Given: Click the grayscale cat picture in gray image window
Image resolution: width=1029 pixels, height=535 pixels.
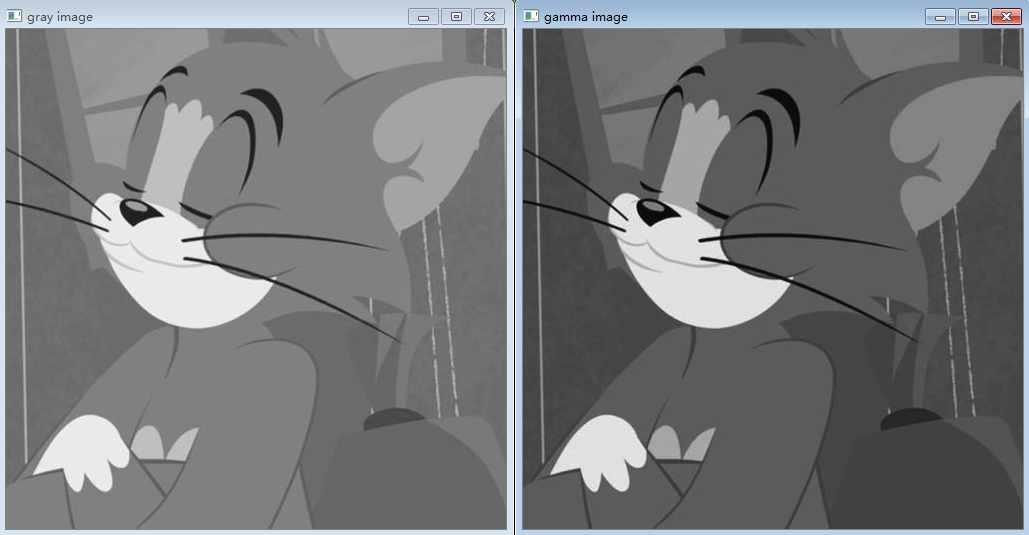Looking at the screenshot, I should (256, 279).
